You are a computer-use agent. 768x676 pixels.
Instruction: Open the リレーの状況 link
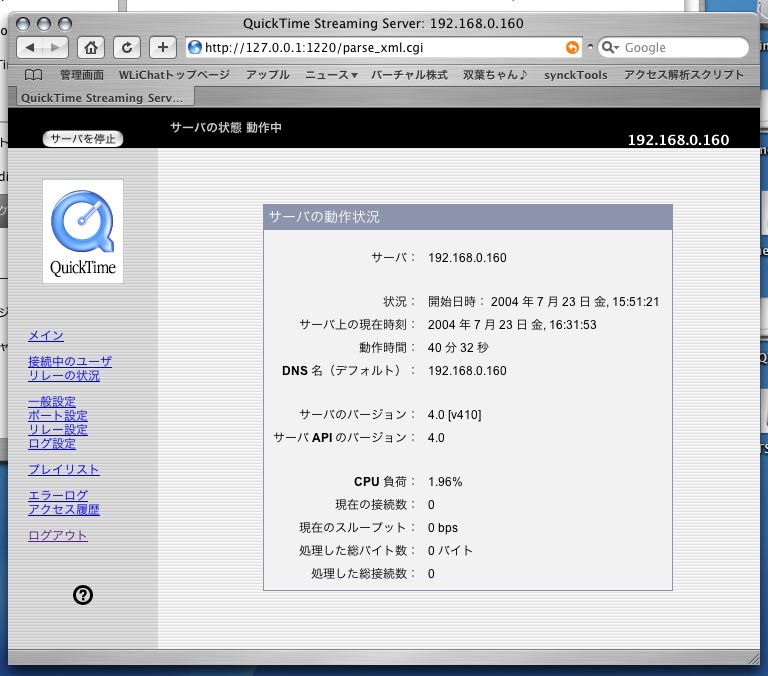point(64,376)
